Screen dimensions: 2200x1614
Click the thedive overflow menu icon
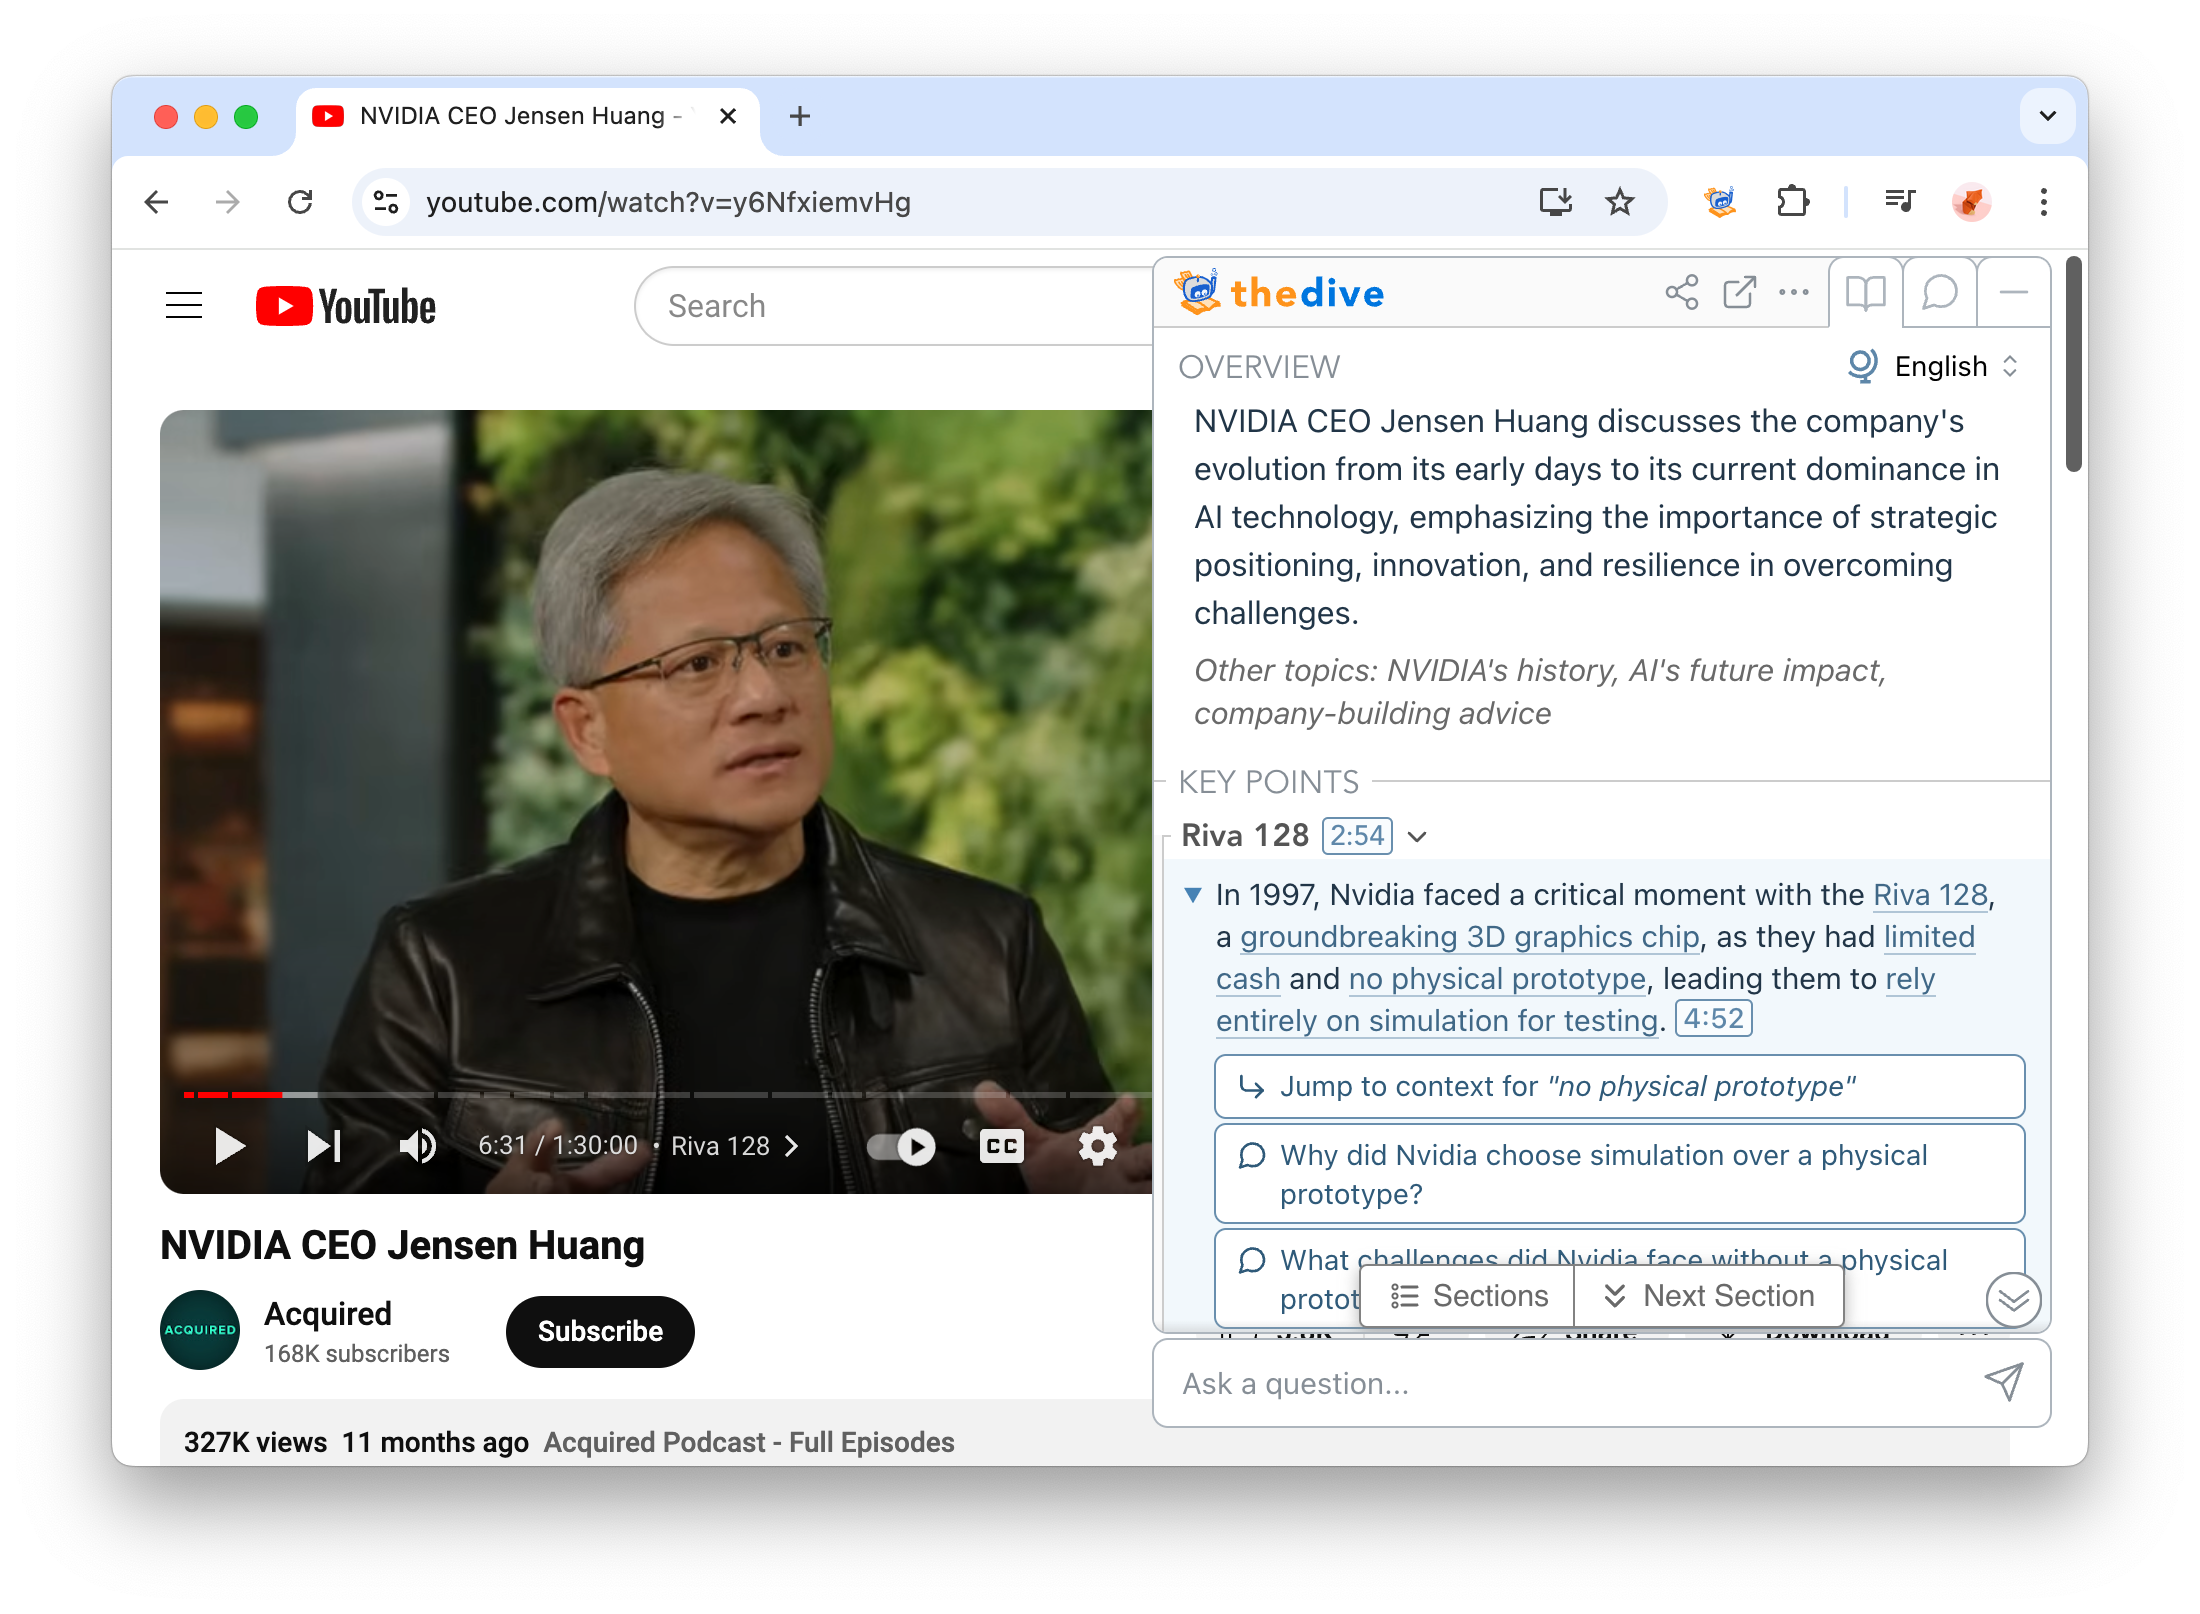pos(1797,292)
